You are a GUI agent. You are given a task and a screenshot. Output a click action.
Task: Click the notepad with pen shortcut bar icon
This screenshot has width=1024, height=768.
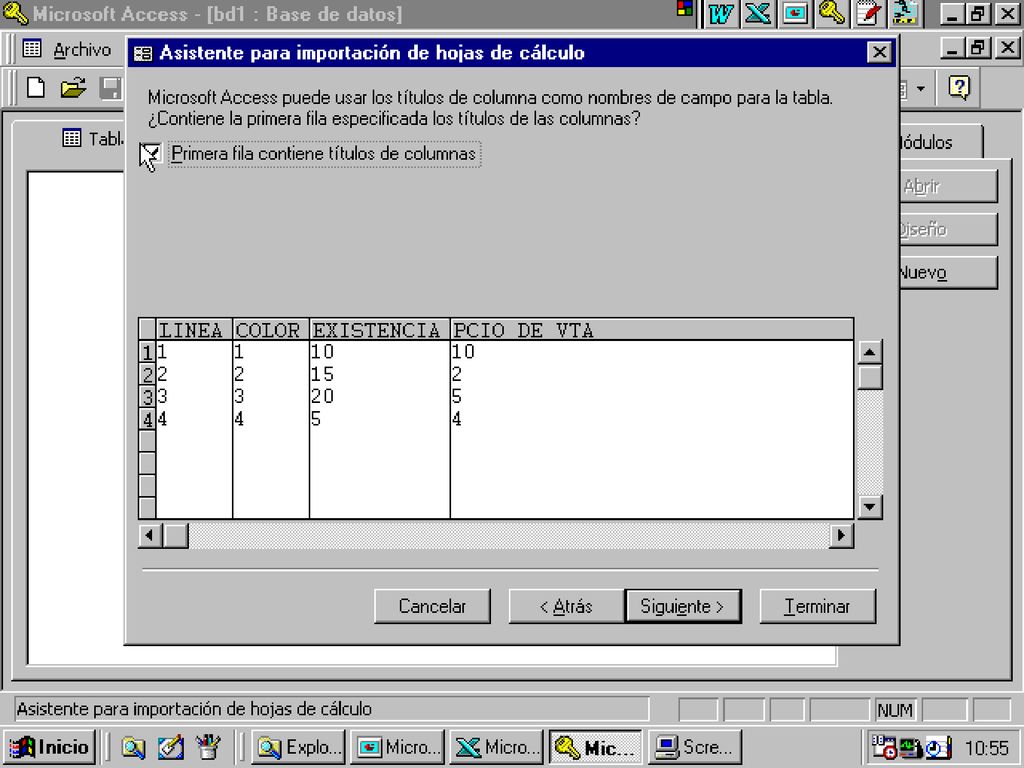pos(869,14)
